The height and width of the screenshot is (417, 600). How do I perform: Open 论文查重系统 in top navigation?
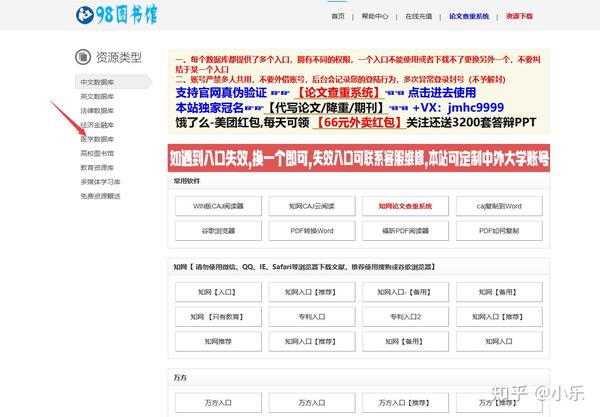[x=469, y=16]
